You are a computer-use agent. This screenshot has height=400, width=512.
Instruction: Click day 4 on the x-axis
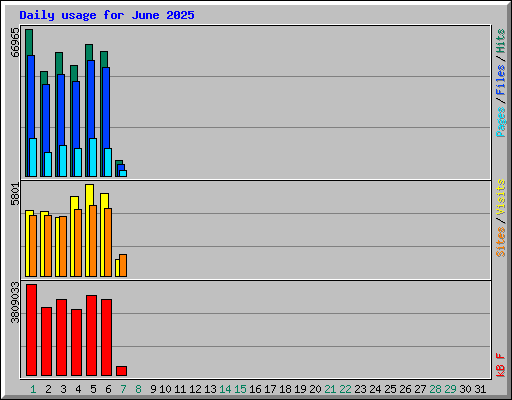(x=78, y=389)
